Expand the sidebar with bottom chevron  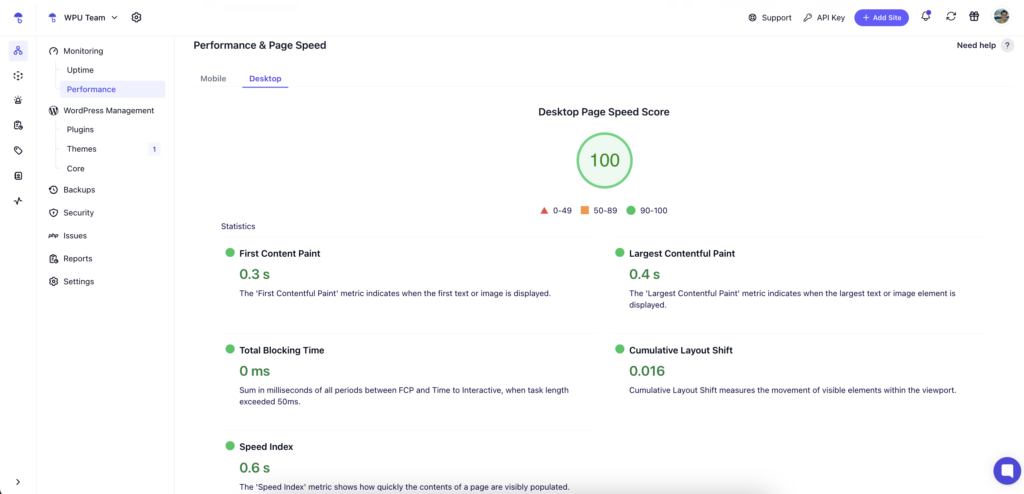click(x=18, y=482)
